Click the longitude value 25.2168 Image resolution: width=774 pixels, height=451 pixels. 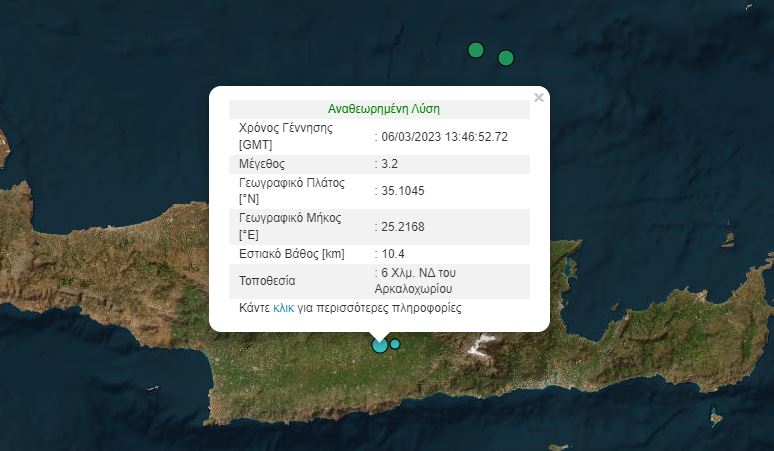402,227
